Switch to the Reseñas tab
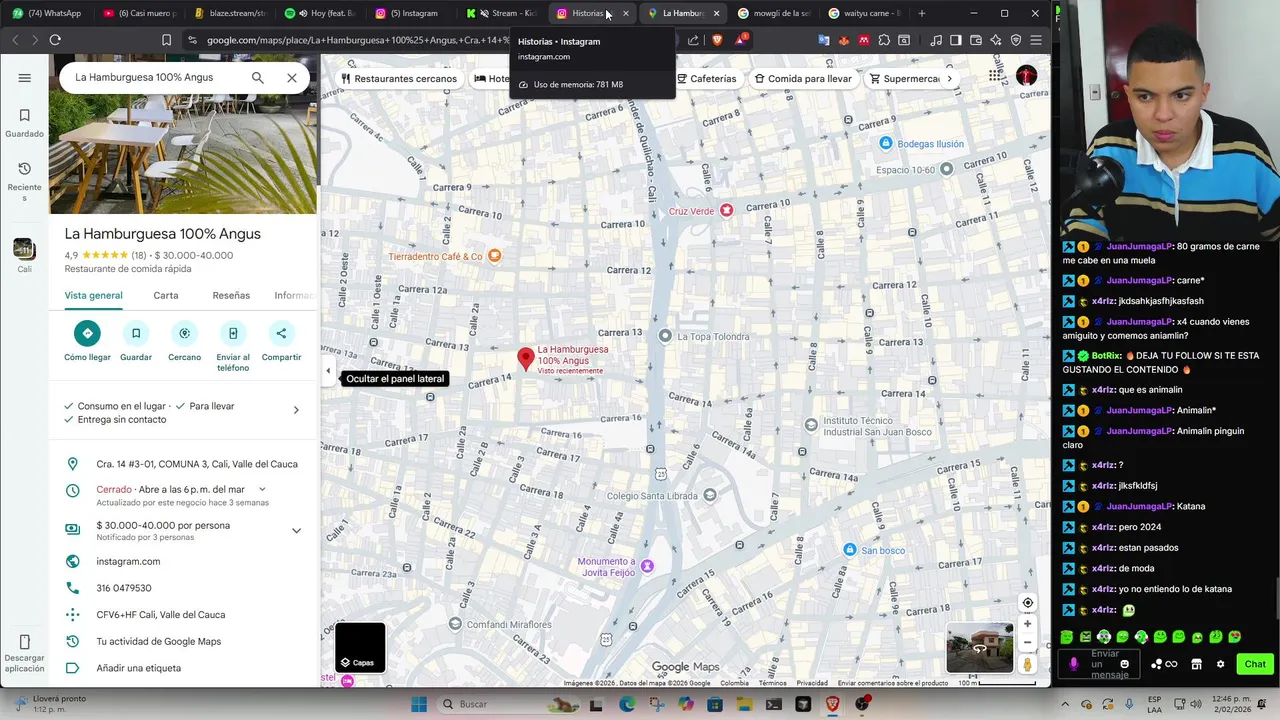This screenshot has width=1280, height=720. (x=231, y=295)
